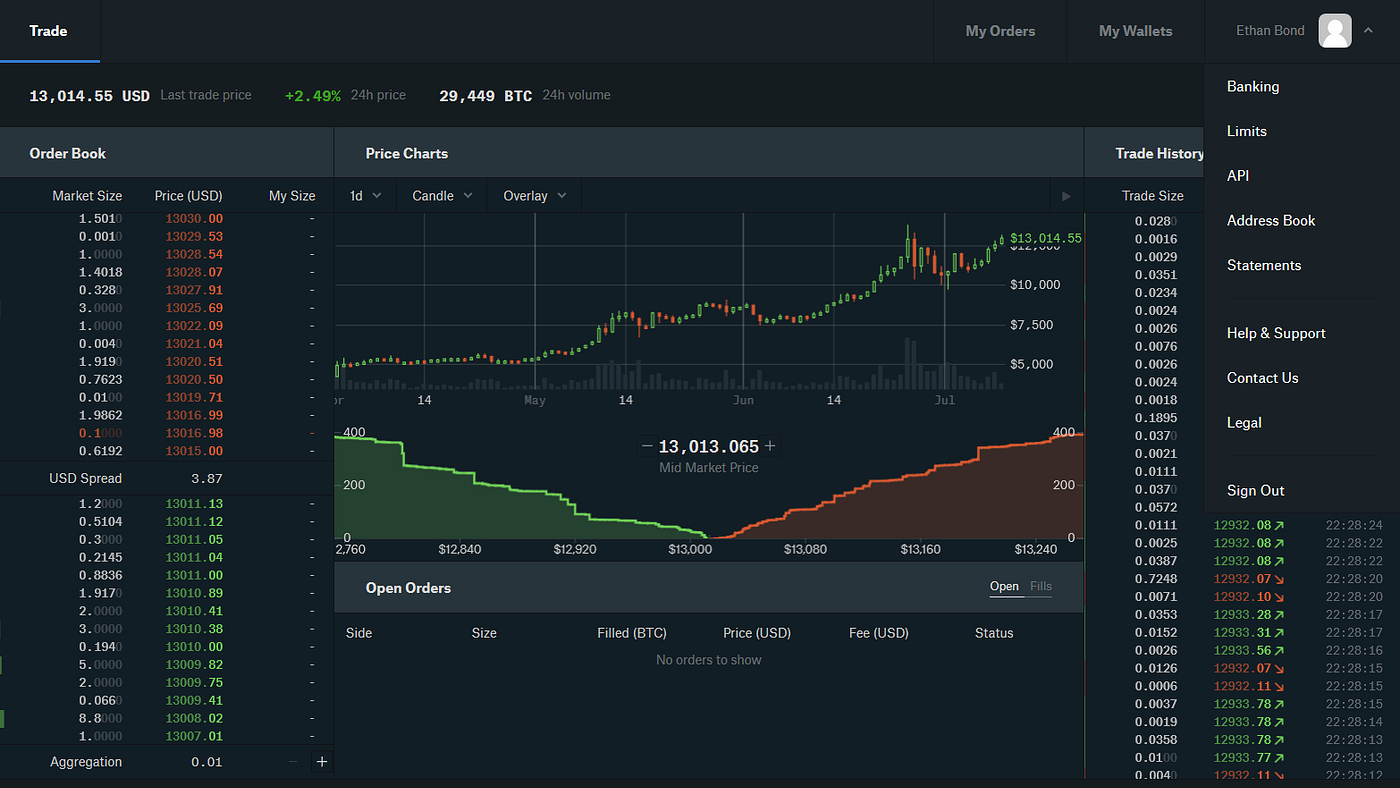This screenshot has width=1400, height=788.
Task: Switch Open Orders view to Fills
Action: pos(1041,586)
